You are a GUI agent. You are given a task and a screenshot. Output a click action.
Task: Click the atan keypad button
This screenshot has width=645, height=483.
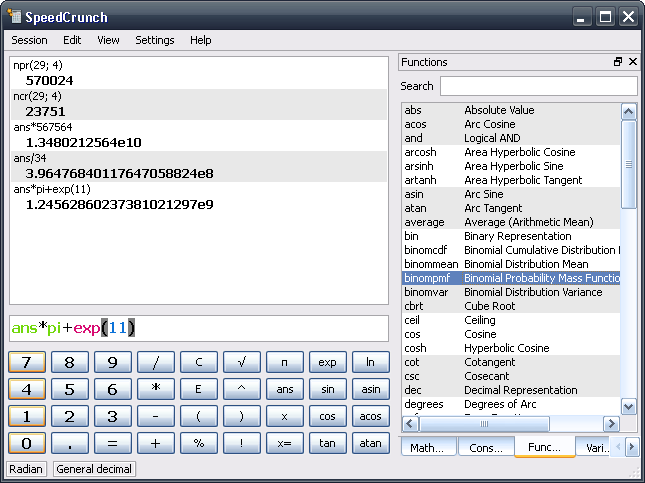point(371,443)
